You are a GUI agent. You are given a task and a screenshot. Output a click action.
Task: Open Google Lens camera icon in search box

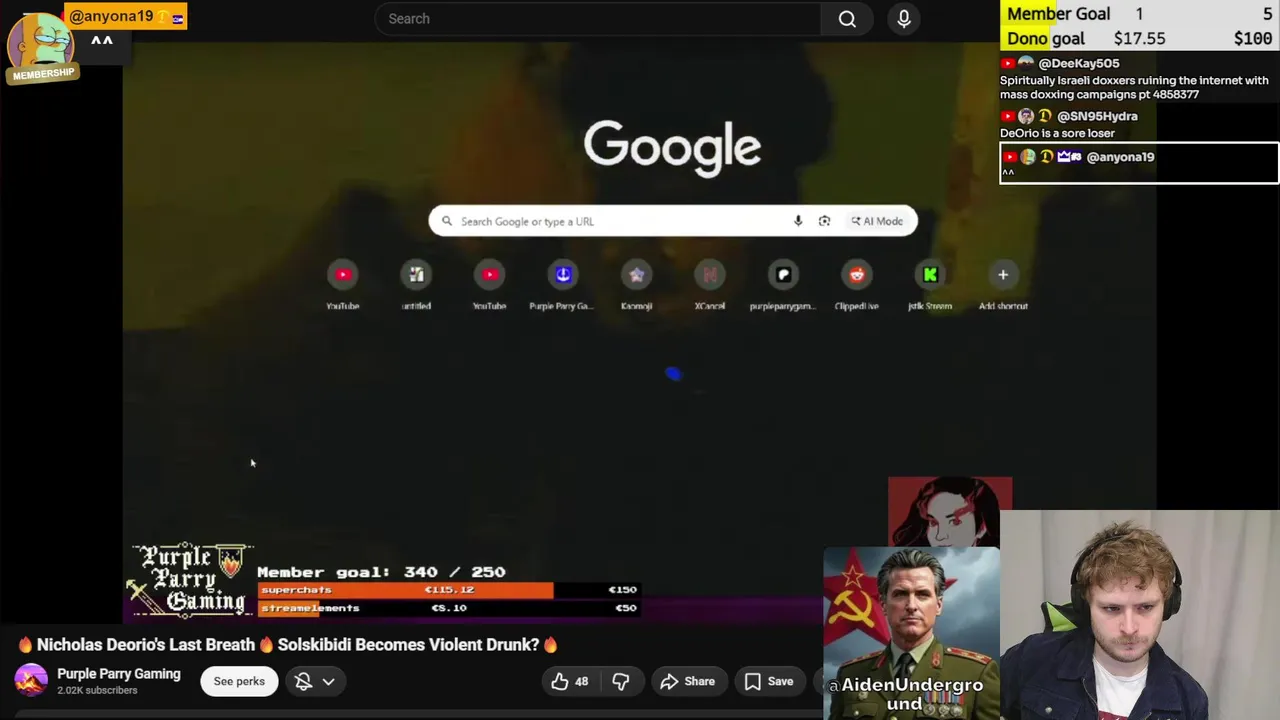tap(824, 221)
